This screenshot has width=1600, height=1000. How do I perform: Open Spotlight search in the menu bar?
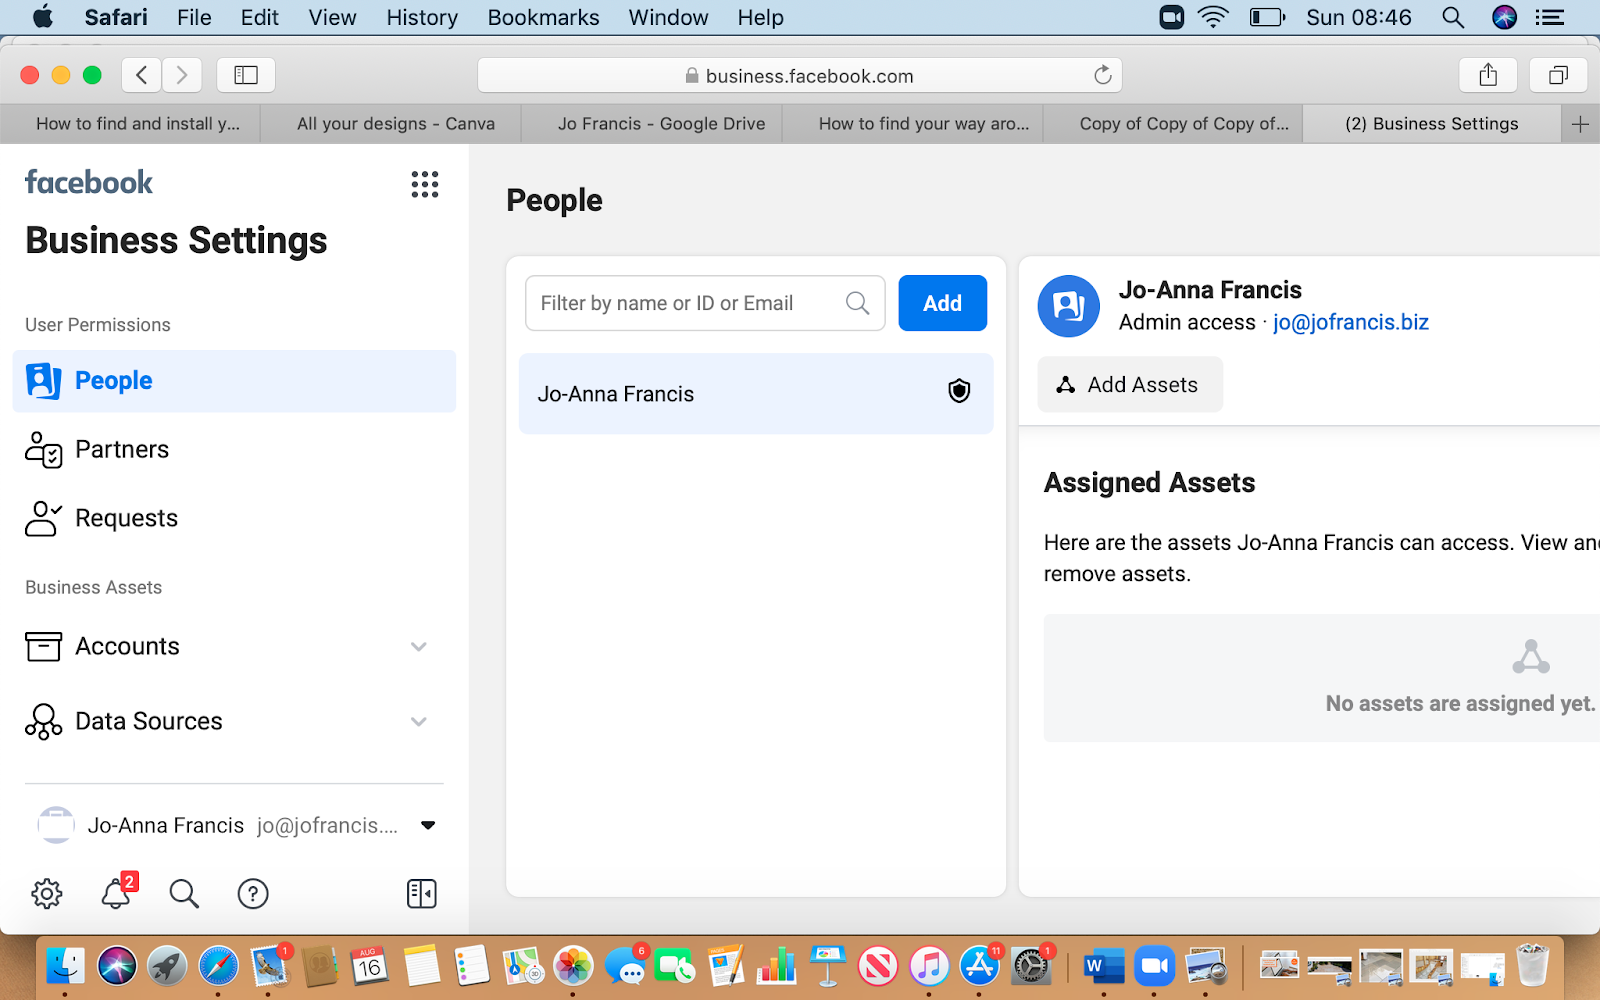point(1453,17)
